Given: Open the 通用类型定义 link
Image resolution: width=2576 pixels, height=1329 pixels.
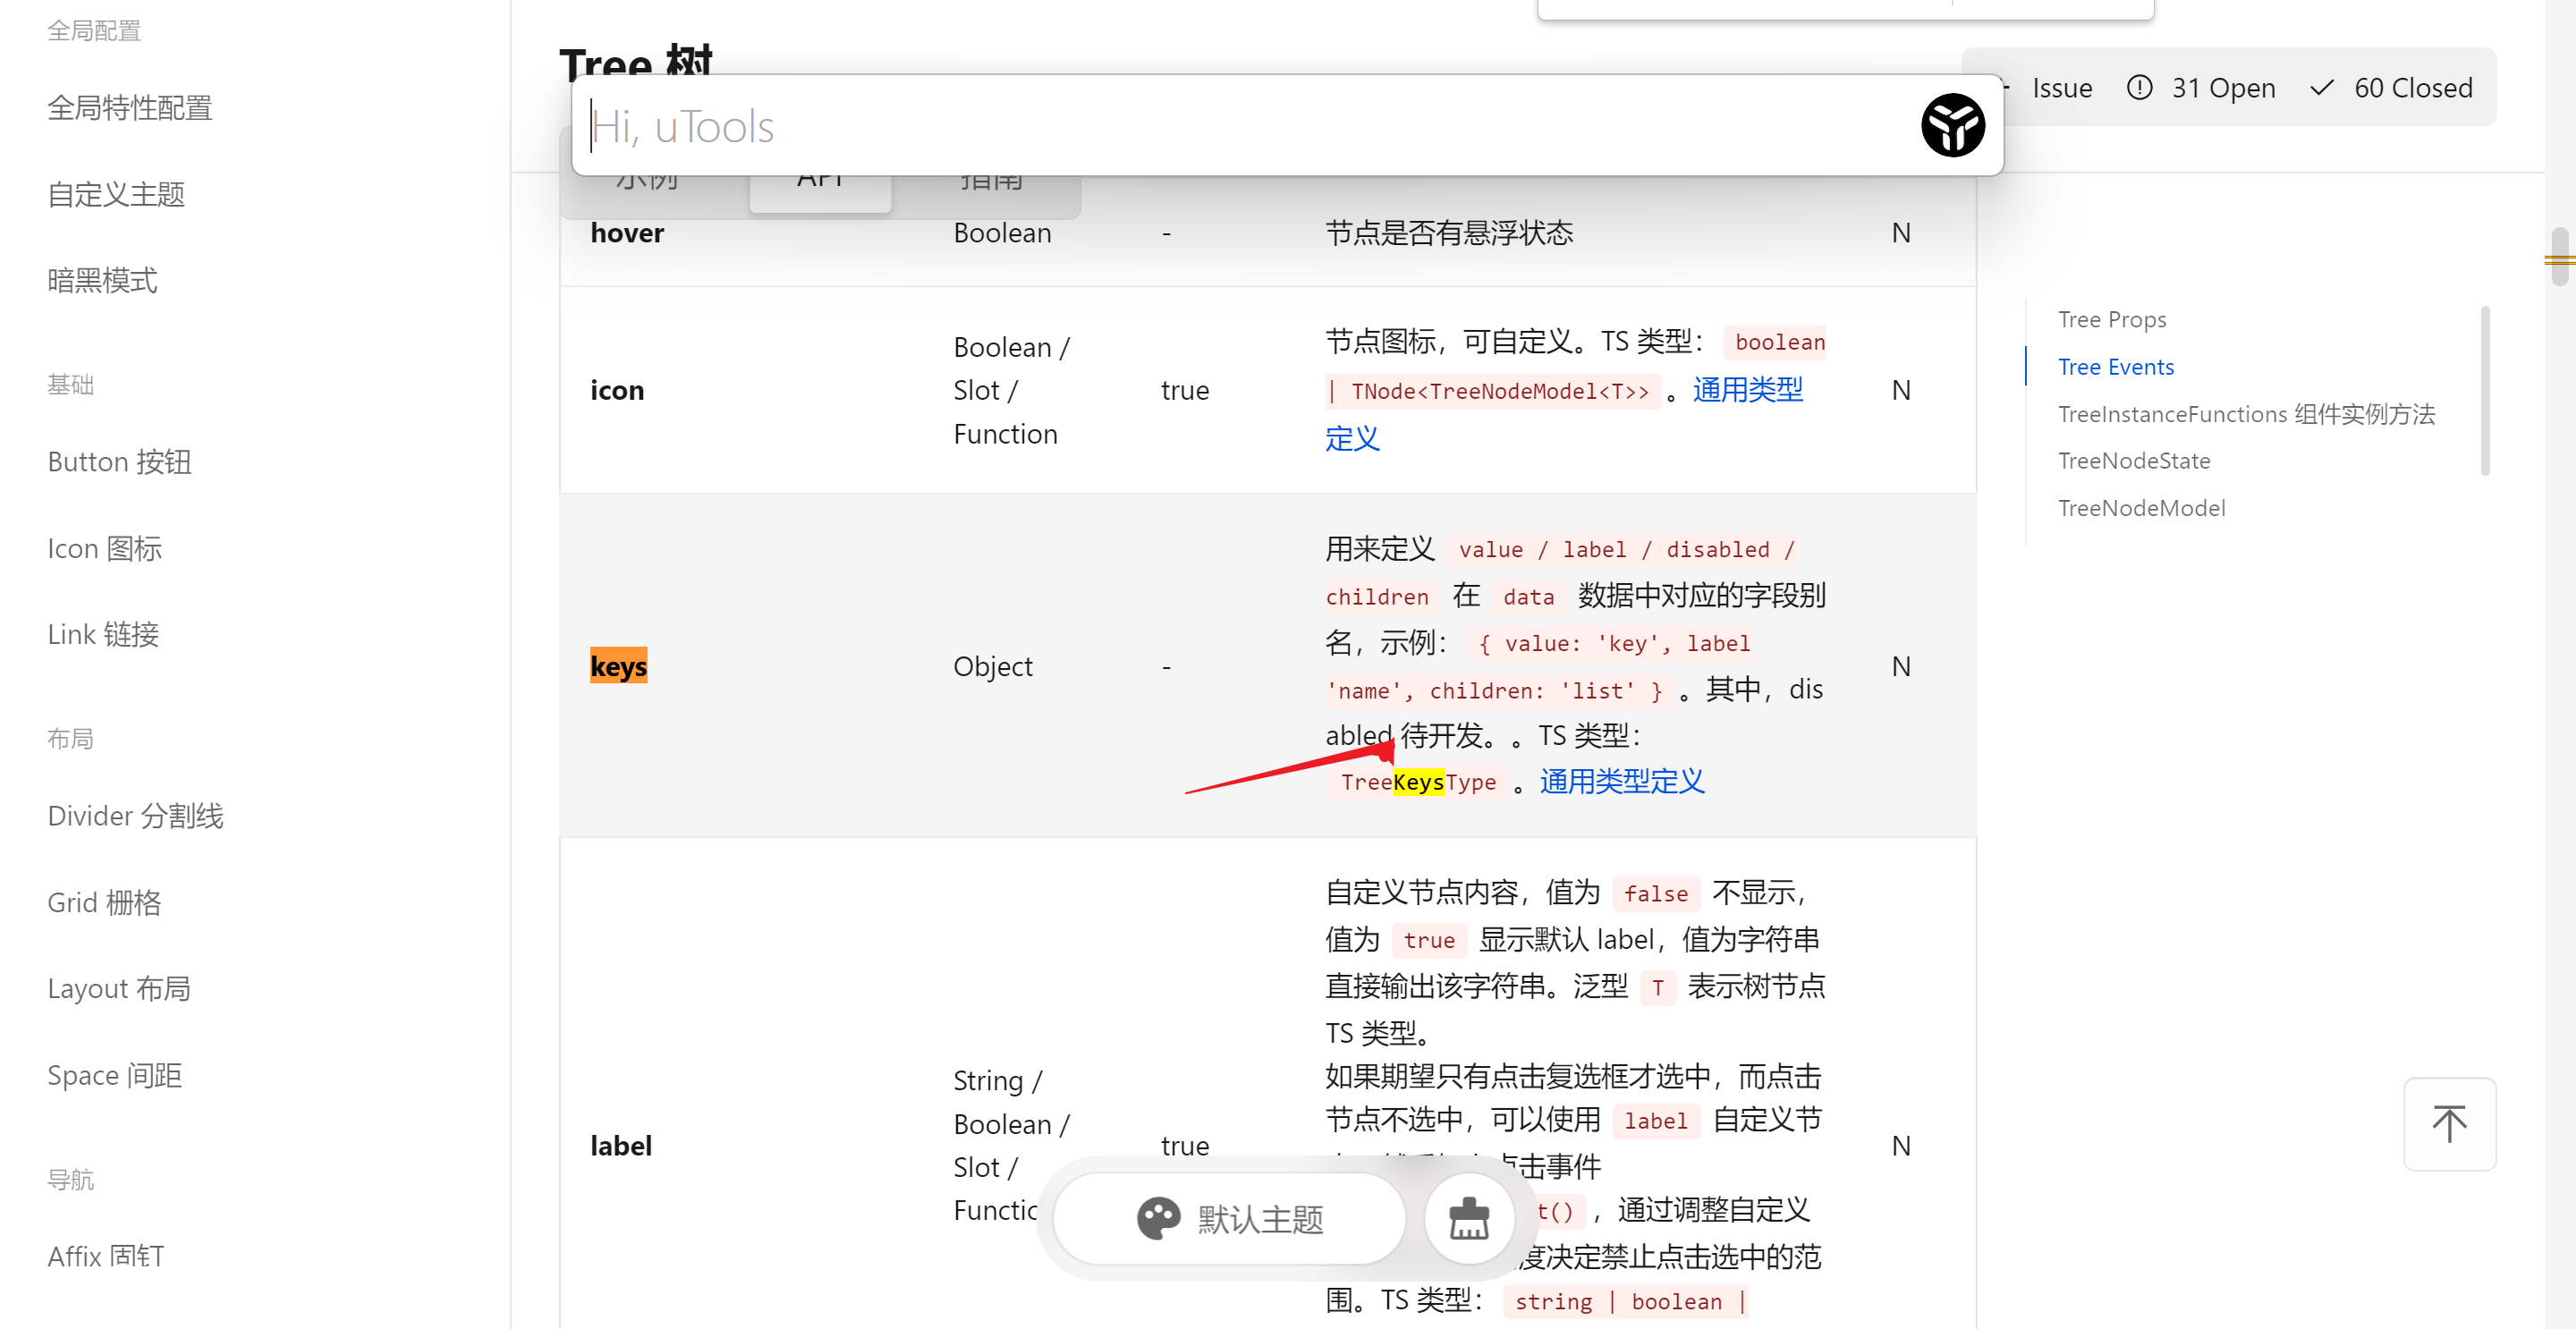Looking at the screenshot, I should pos(1621,781).
